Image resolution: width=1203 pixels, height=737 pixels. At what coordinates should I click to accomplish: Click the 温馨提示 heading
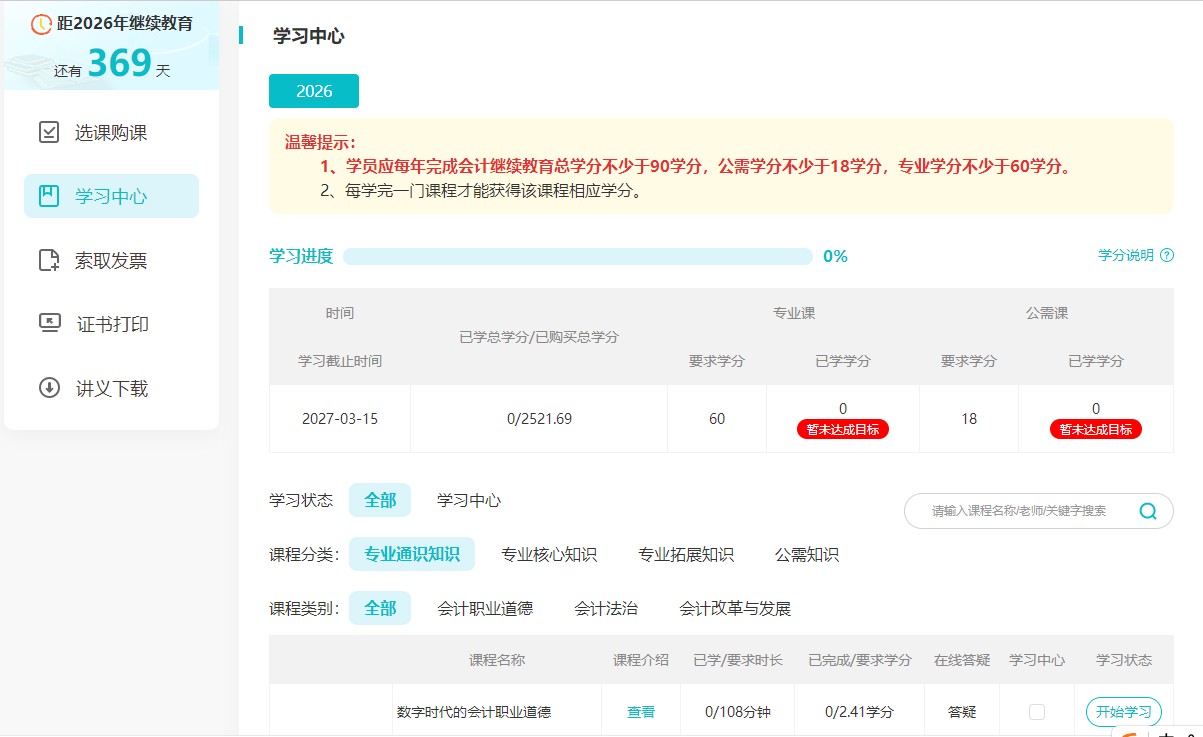(x=320, y=142)
